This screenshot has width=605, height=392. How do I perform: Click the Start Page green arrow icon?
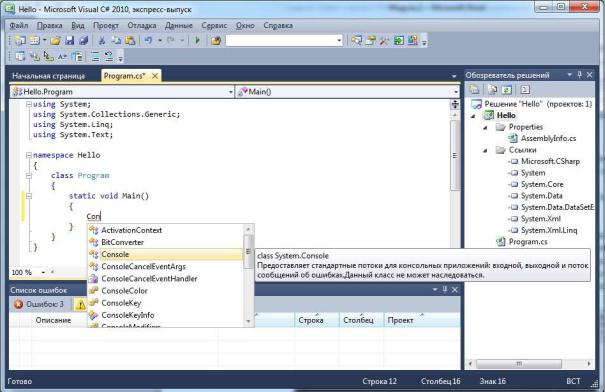398,40
